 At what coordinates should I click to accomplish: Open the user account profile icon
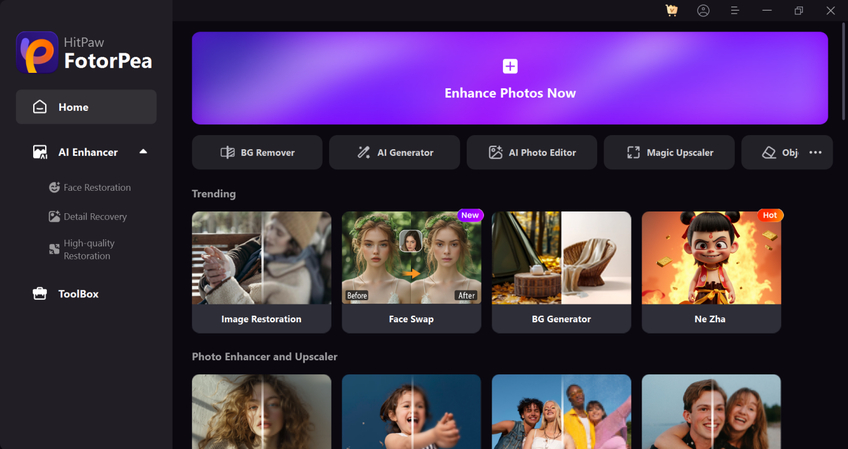point(703,10)
